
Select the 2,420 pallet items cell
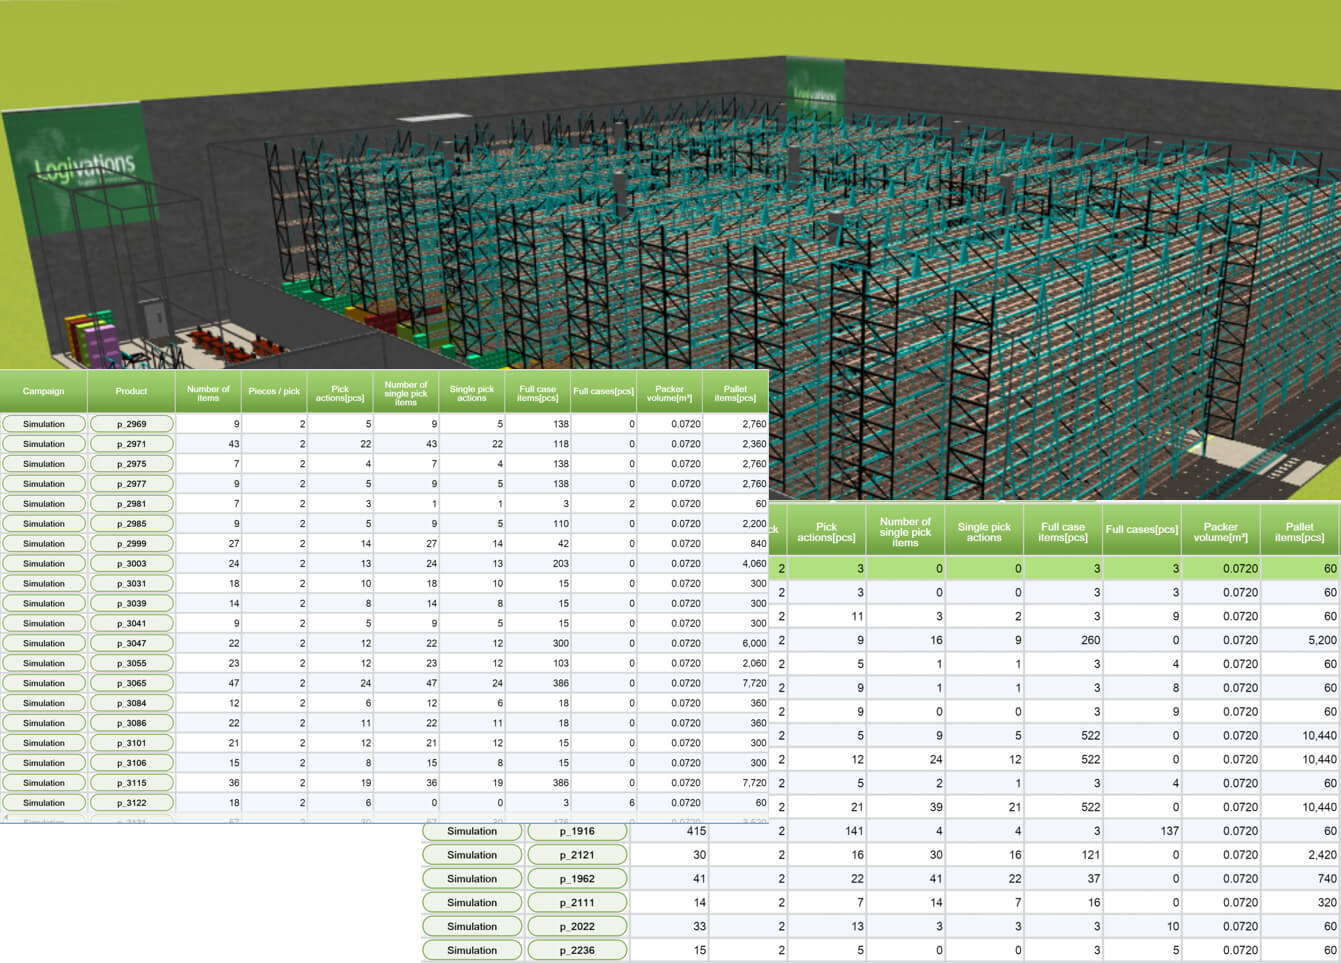tap(1300, 855)
